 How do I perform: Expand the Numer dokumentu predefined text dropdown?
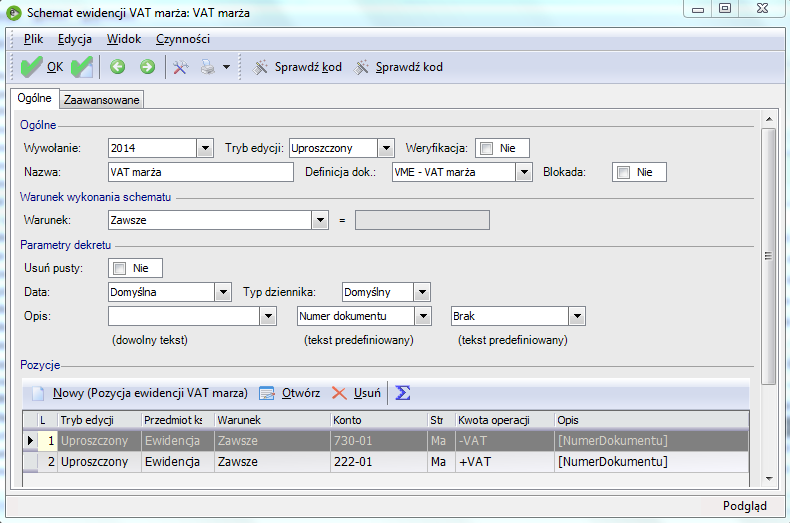pos(423,316)
